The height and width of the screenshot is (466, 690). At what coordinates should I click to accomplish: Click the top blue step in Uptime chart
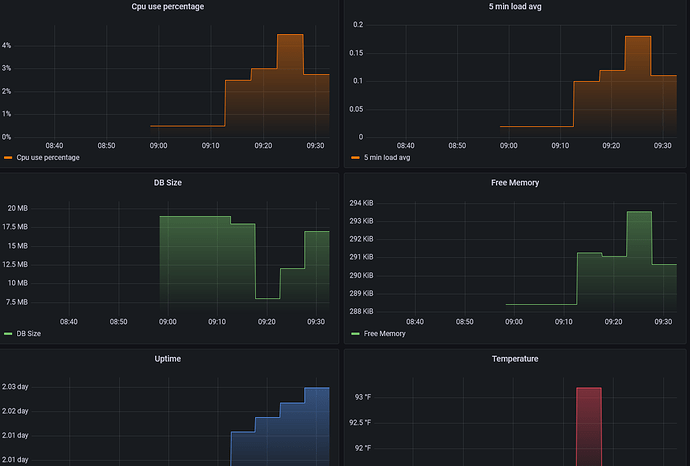point(317,388)
